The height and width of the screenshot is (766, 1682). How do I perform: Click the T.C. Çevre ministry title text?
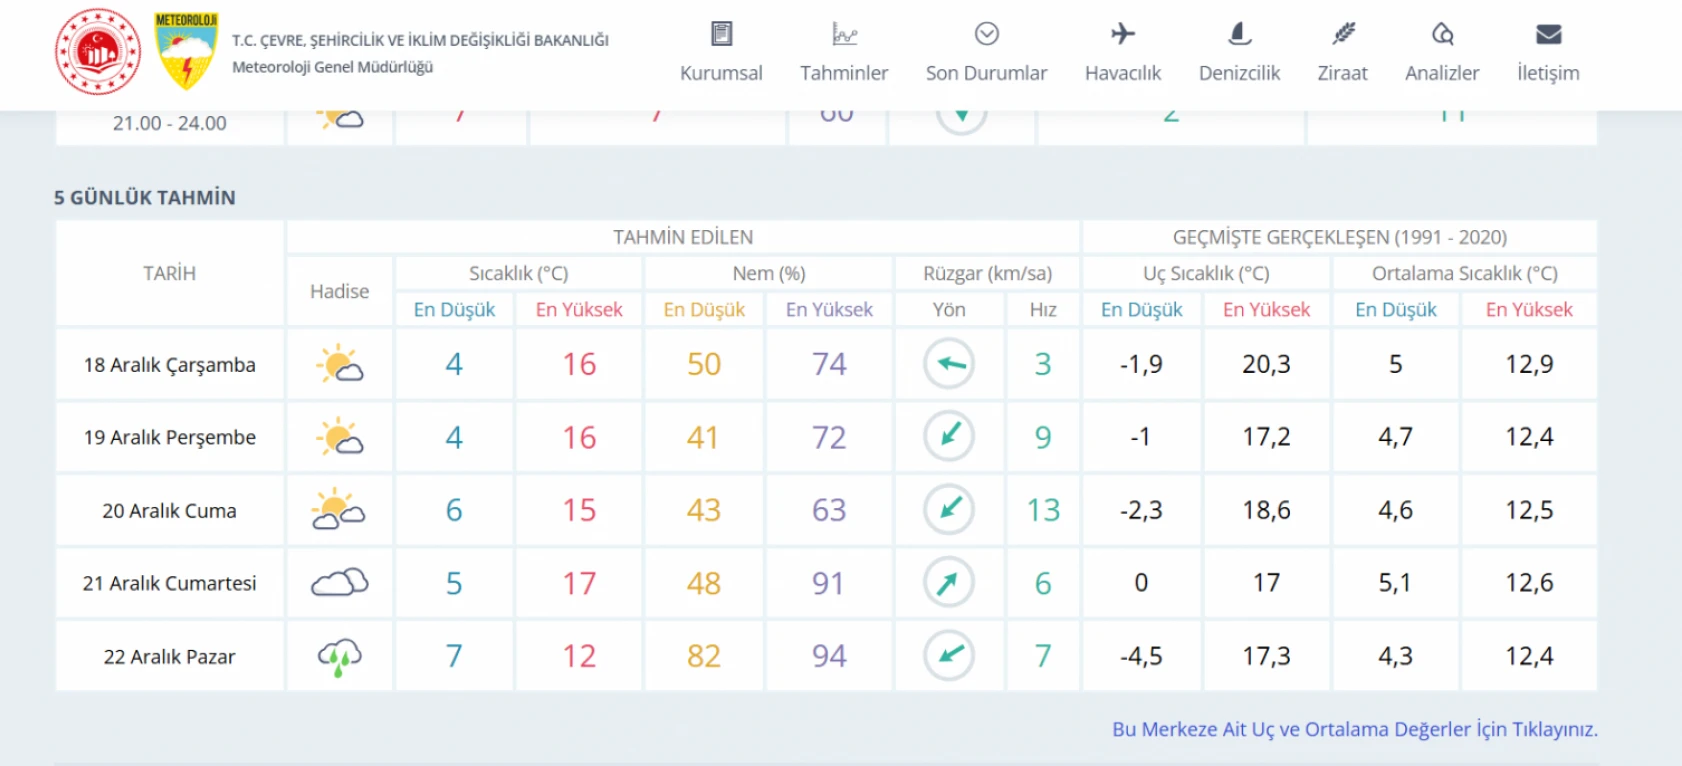tap(420, 40)
